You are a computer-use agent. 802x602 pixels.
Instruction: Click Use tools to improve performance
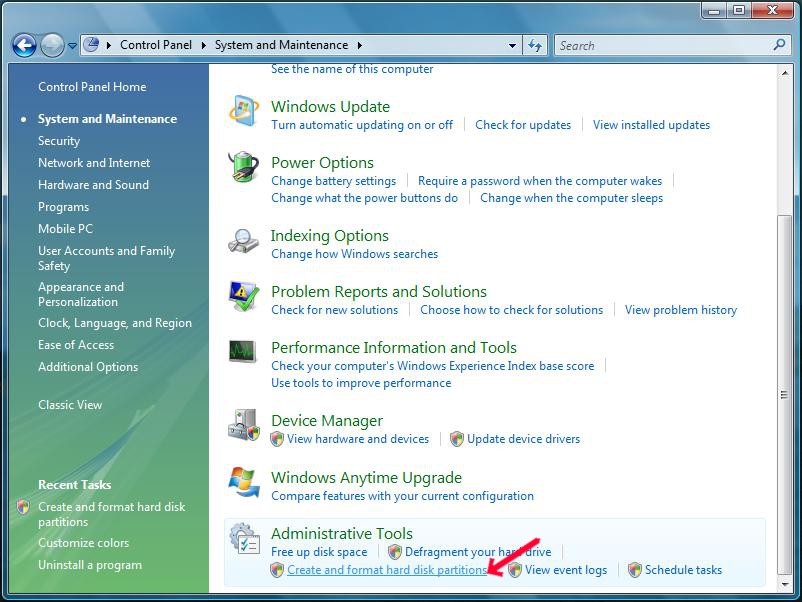[x=361, y=383]
